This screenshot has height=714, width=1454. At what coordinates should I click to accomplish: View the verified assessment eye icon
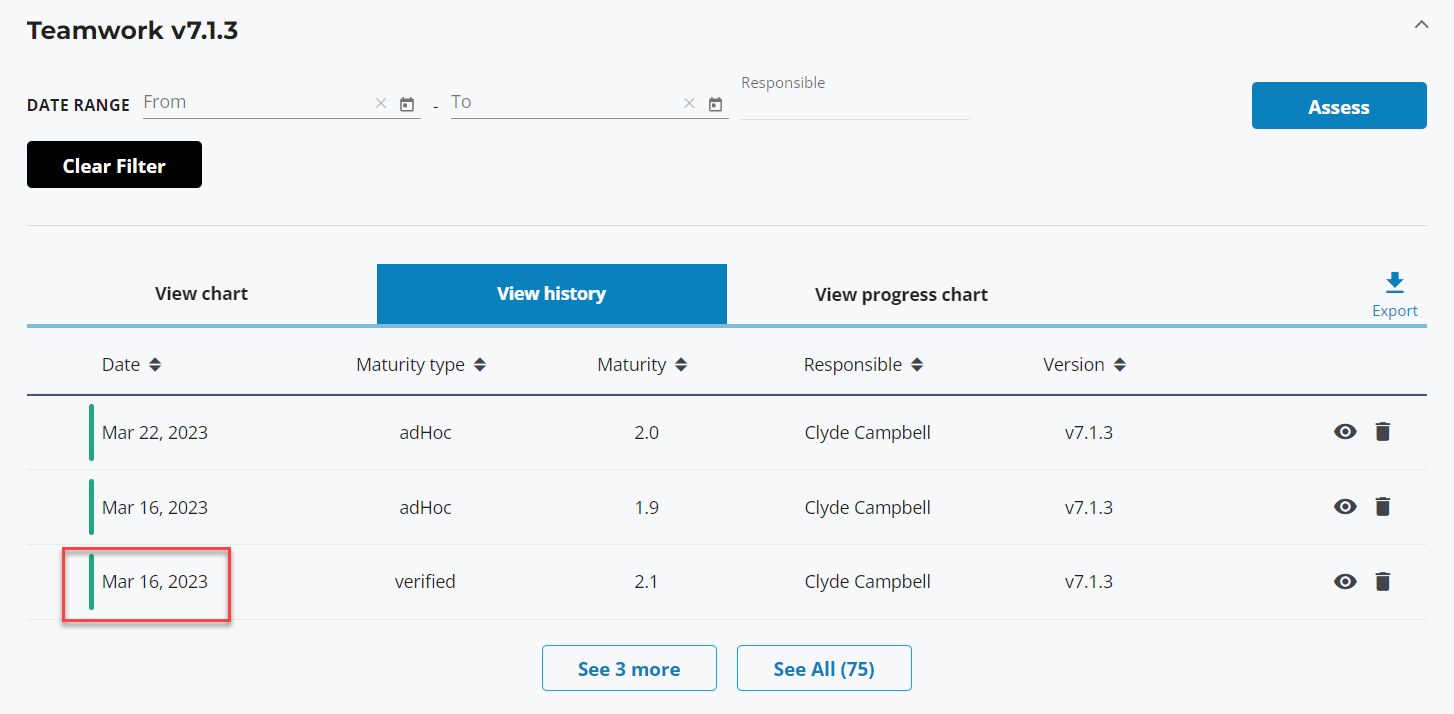(x=1345, y=582)
